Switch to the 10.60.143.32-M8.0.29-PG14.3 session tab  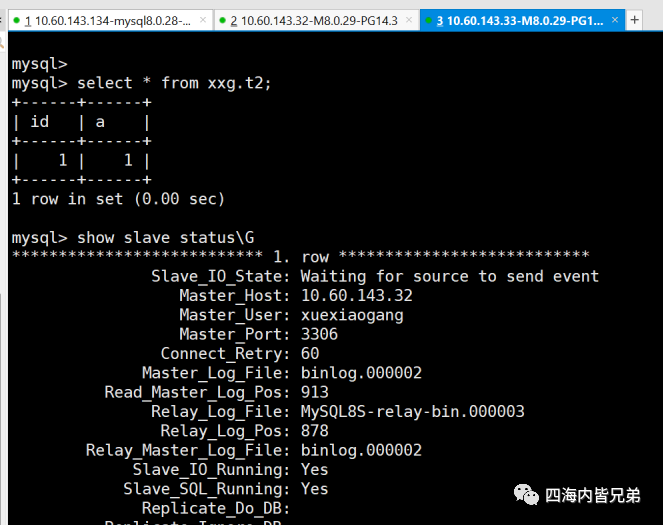click(x=316, y=20)
